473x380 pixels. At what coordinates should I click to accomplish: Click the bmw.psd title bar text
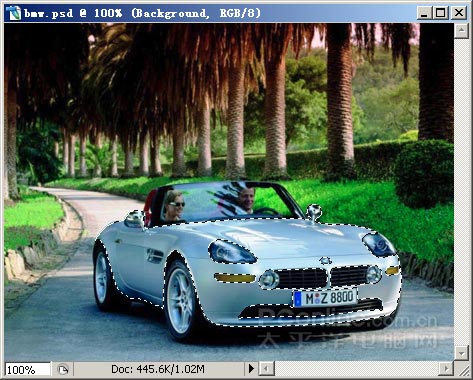point(142,14)
